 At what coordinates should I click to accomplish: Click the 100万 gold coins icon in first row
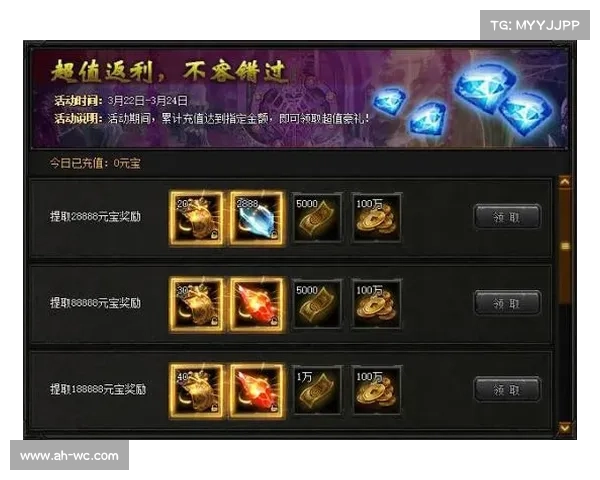(377, 218)
